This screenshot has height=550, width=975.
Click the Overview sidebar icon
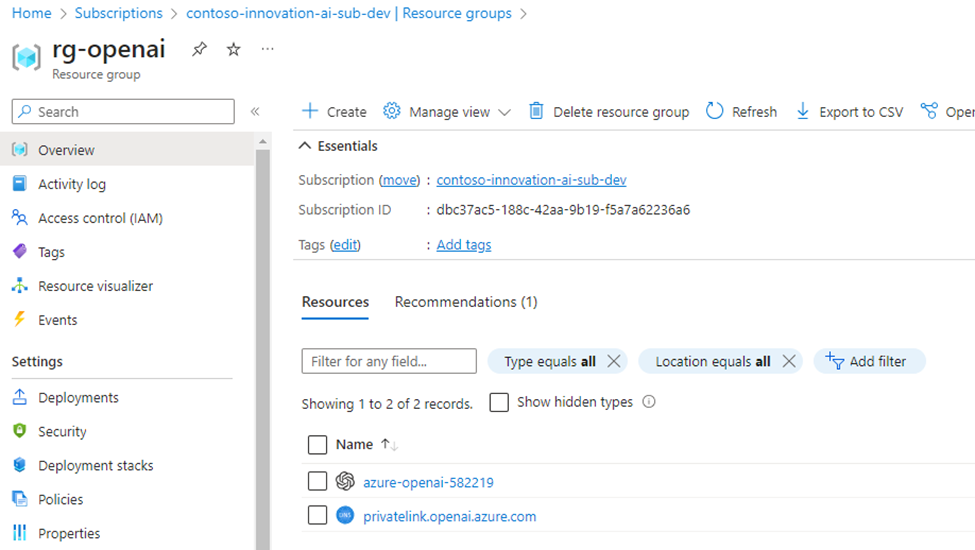click(20, 150)
